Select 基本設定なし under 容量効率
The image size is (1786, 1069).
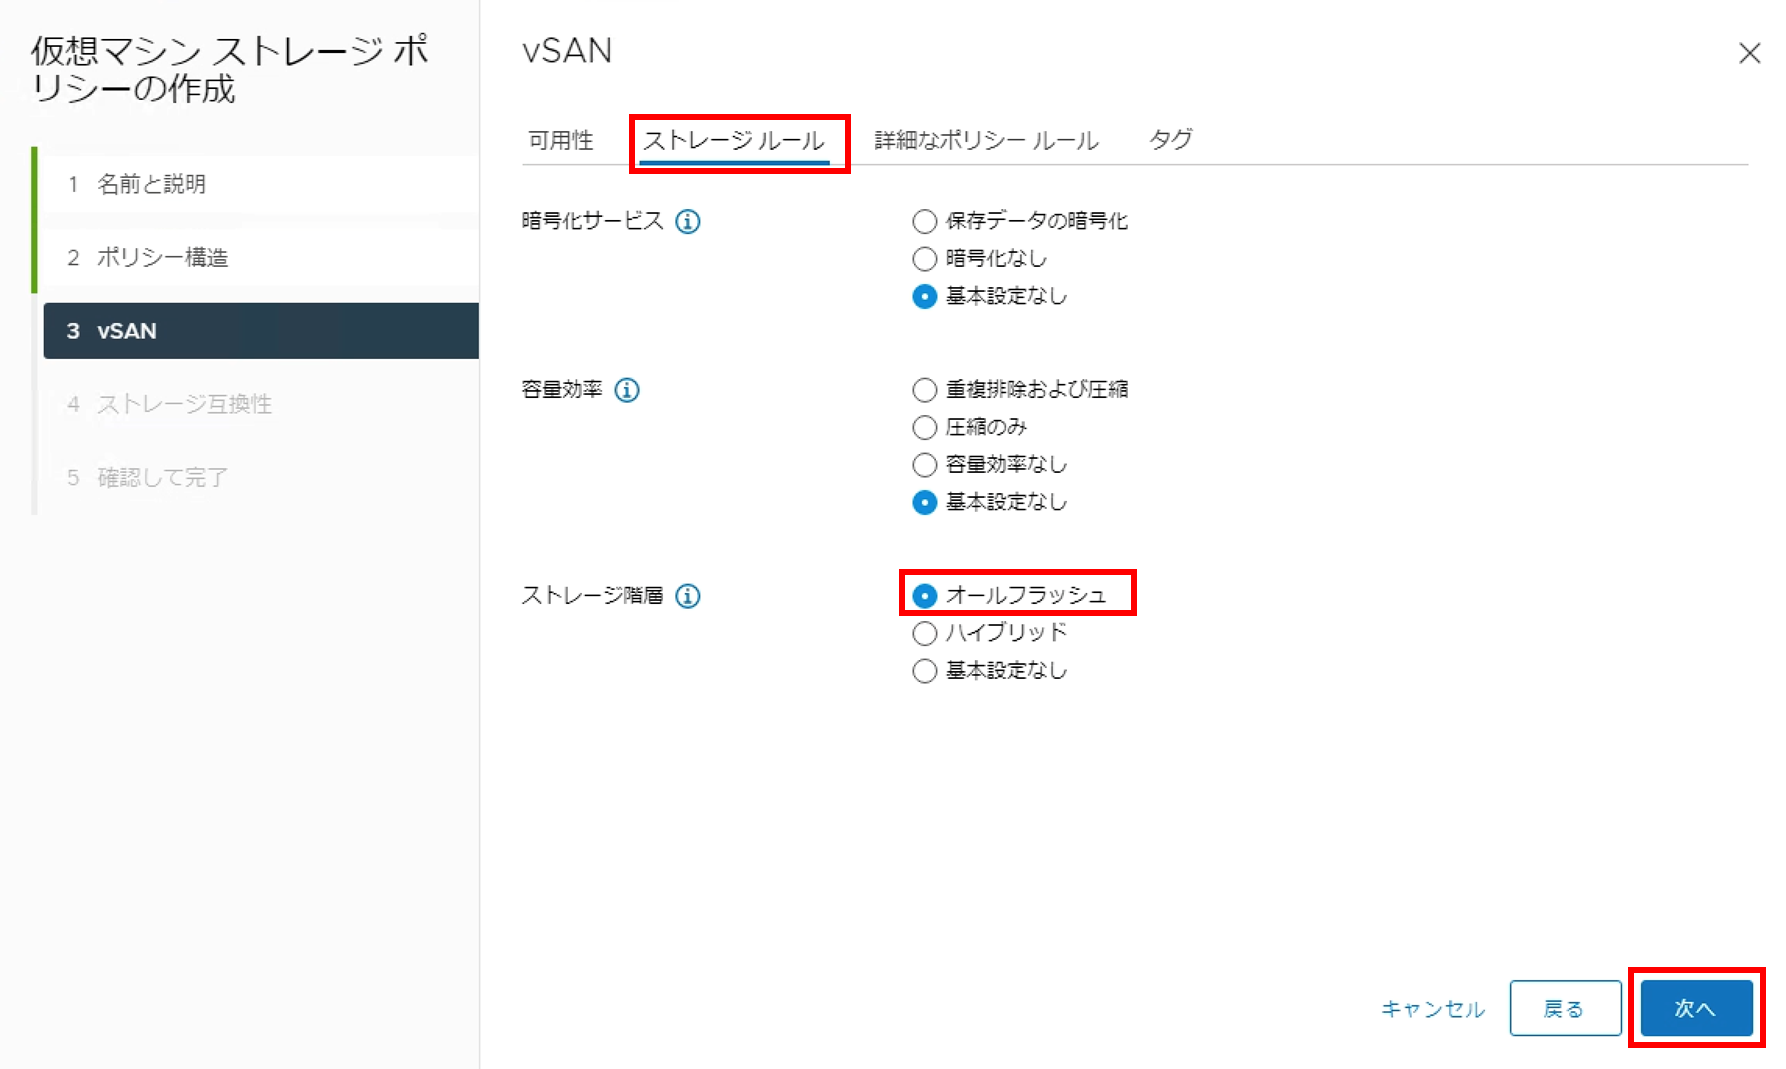point(925,502)
